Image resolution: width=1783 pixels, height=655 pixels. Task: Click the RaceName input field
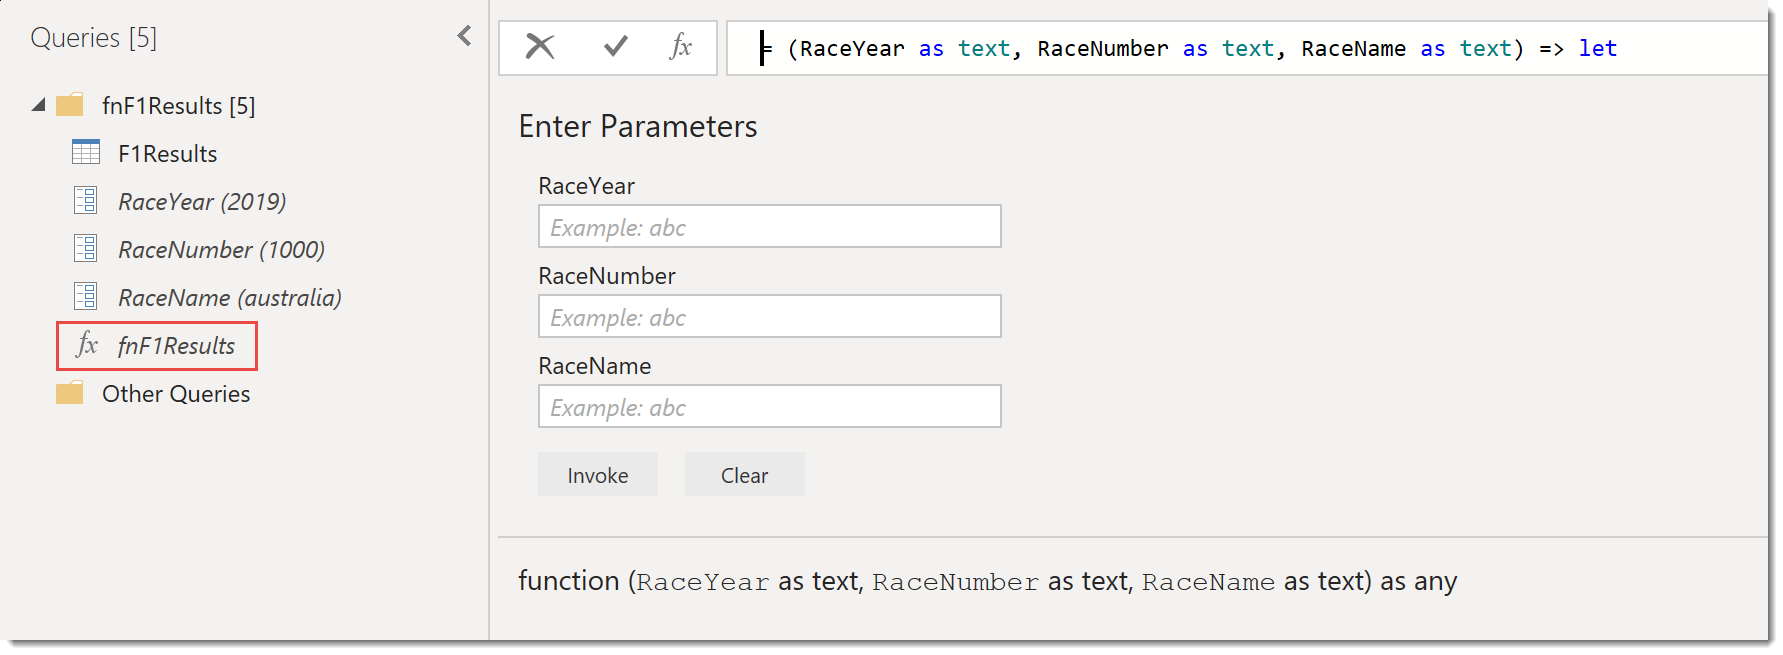point(769,407)
